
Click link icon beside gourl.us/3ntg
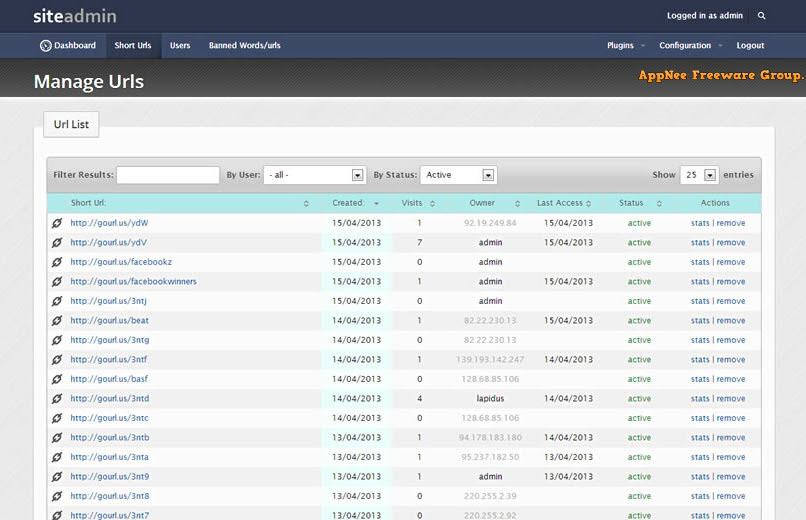(57, 340)
